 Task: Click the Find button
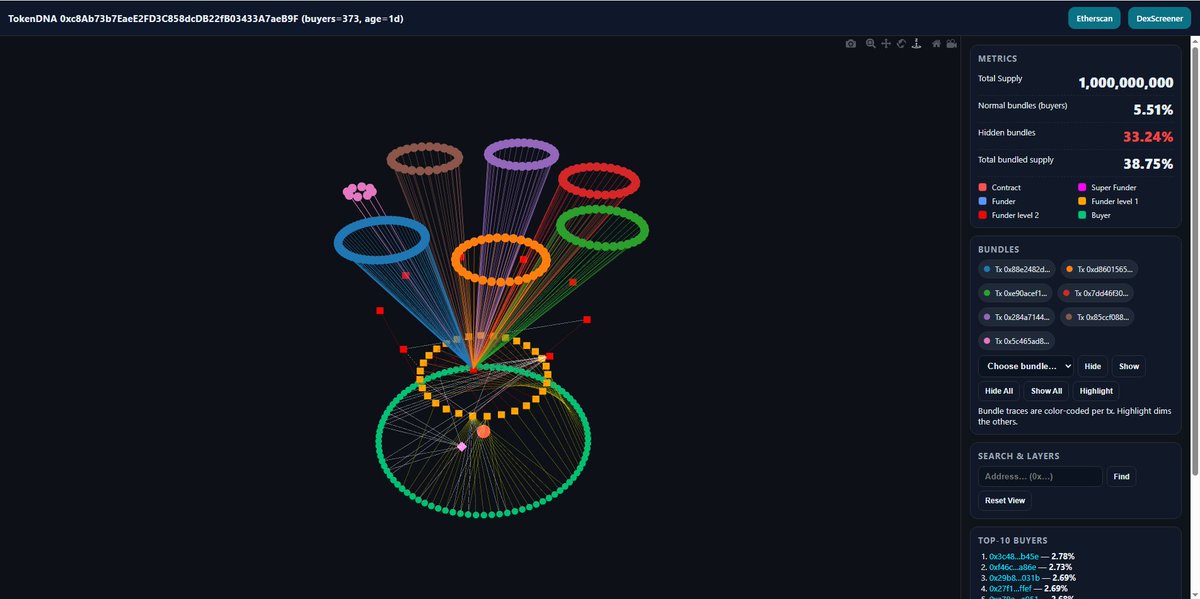tap(1122, 477)
